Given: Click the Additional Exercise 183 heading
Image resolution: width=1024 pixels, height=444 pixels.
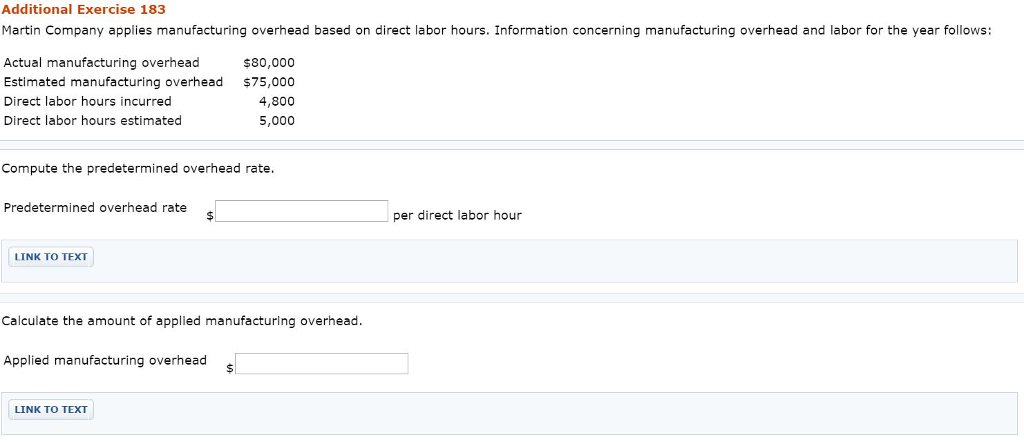Looking at the screenshot, I should [x=84, y=10].
